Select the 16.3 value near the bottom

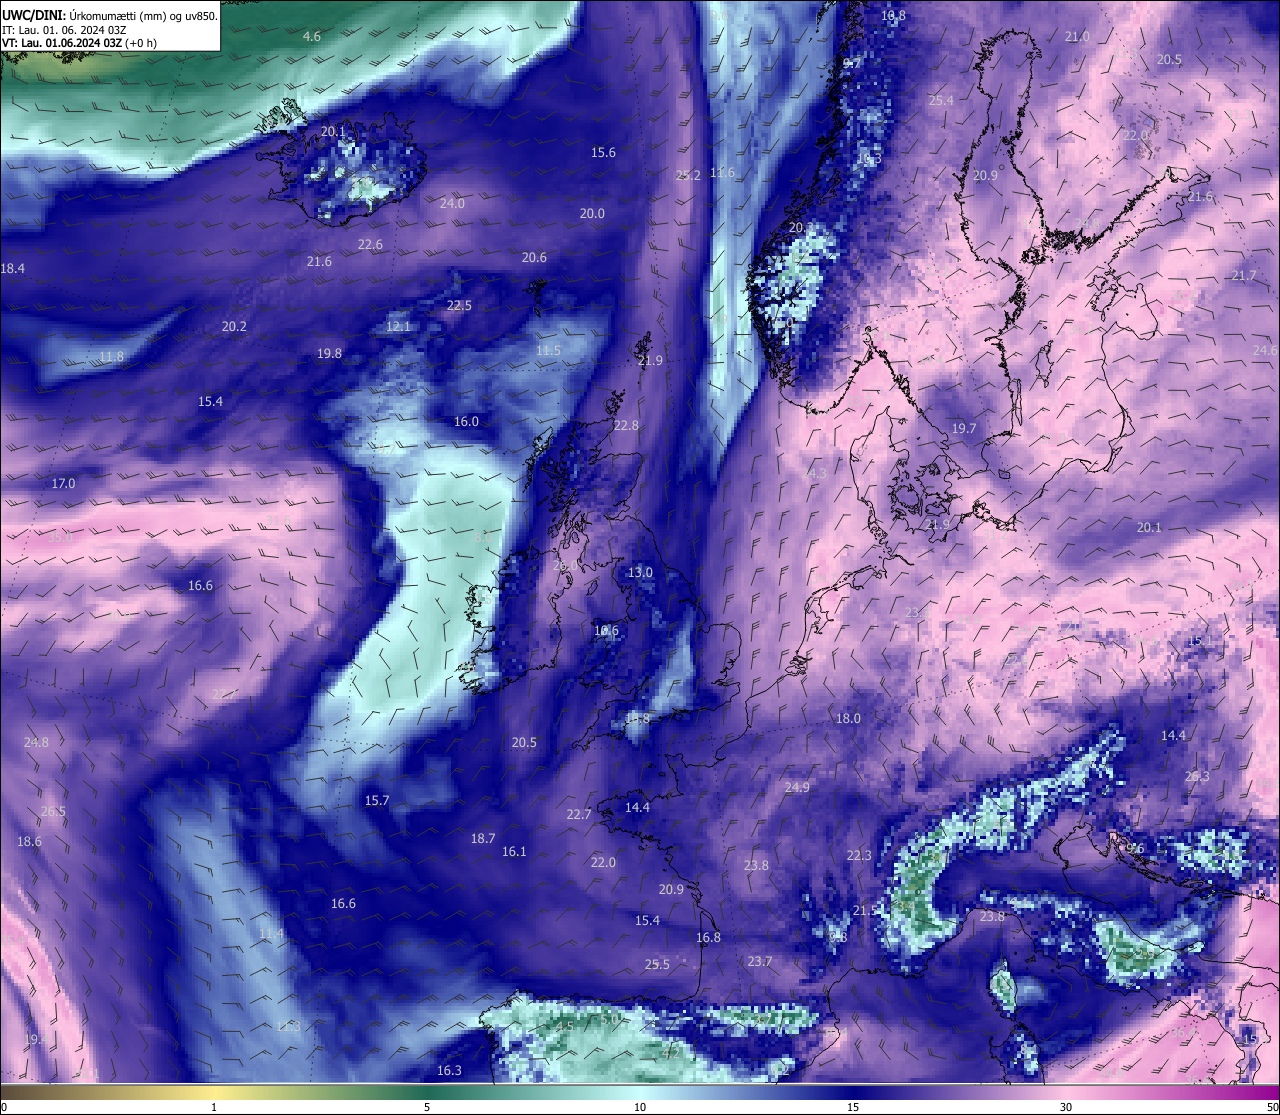[x=449, y=1070]
